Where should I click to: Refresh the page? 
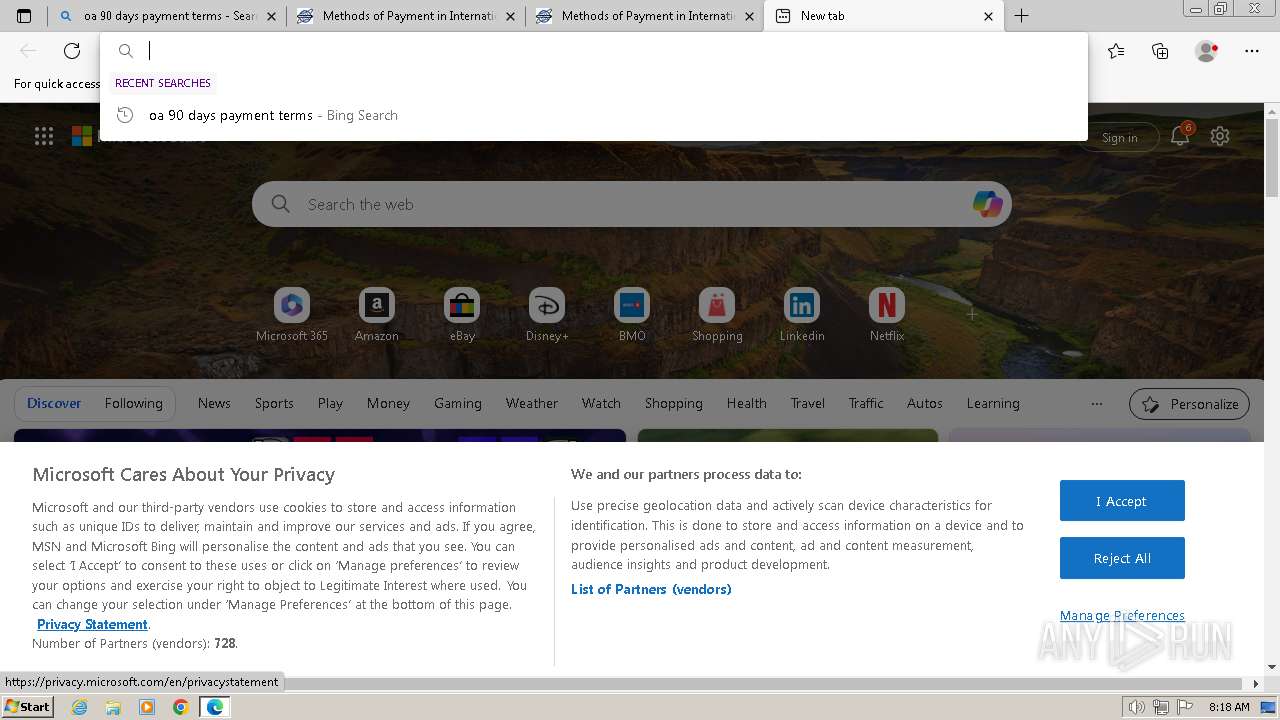tap(72, 51)
